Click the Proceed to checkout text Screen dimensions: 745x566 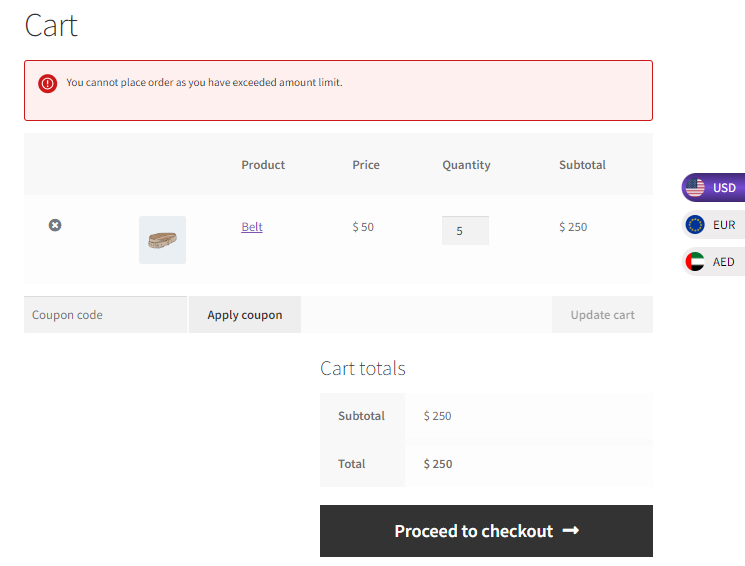pos(474,531)
